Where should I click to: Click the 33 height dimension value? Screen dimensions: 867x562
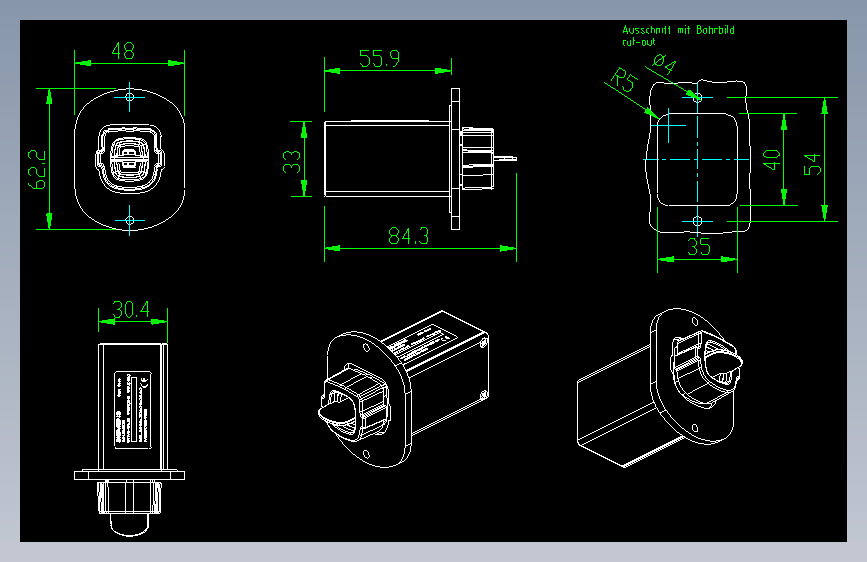[291, 162]
